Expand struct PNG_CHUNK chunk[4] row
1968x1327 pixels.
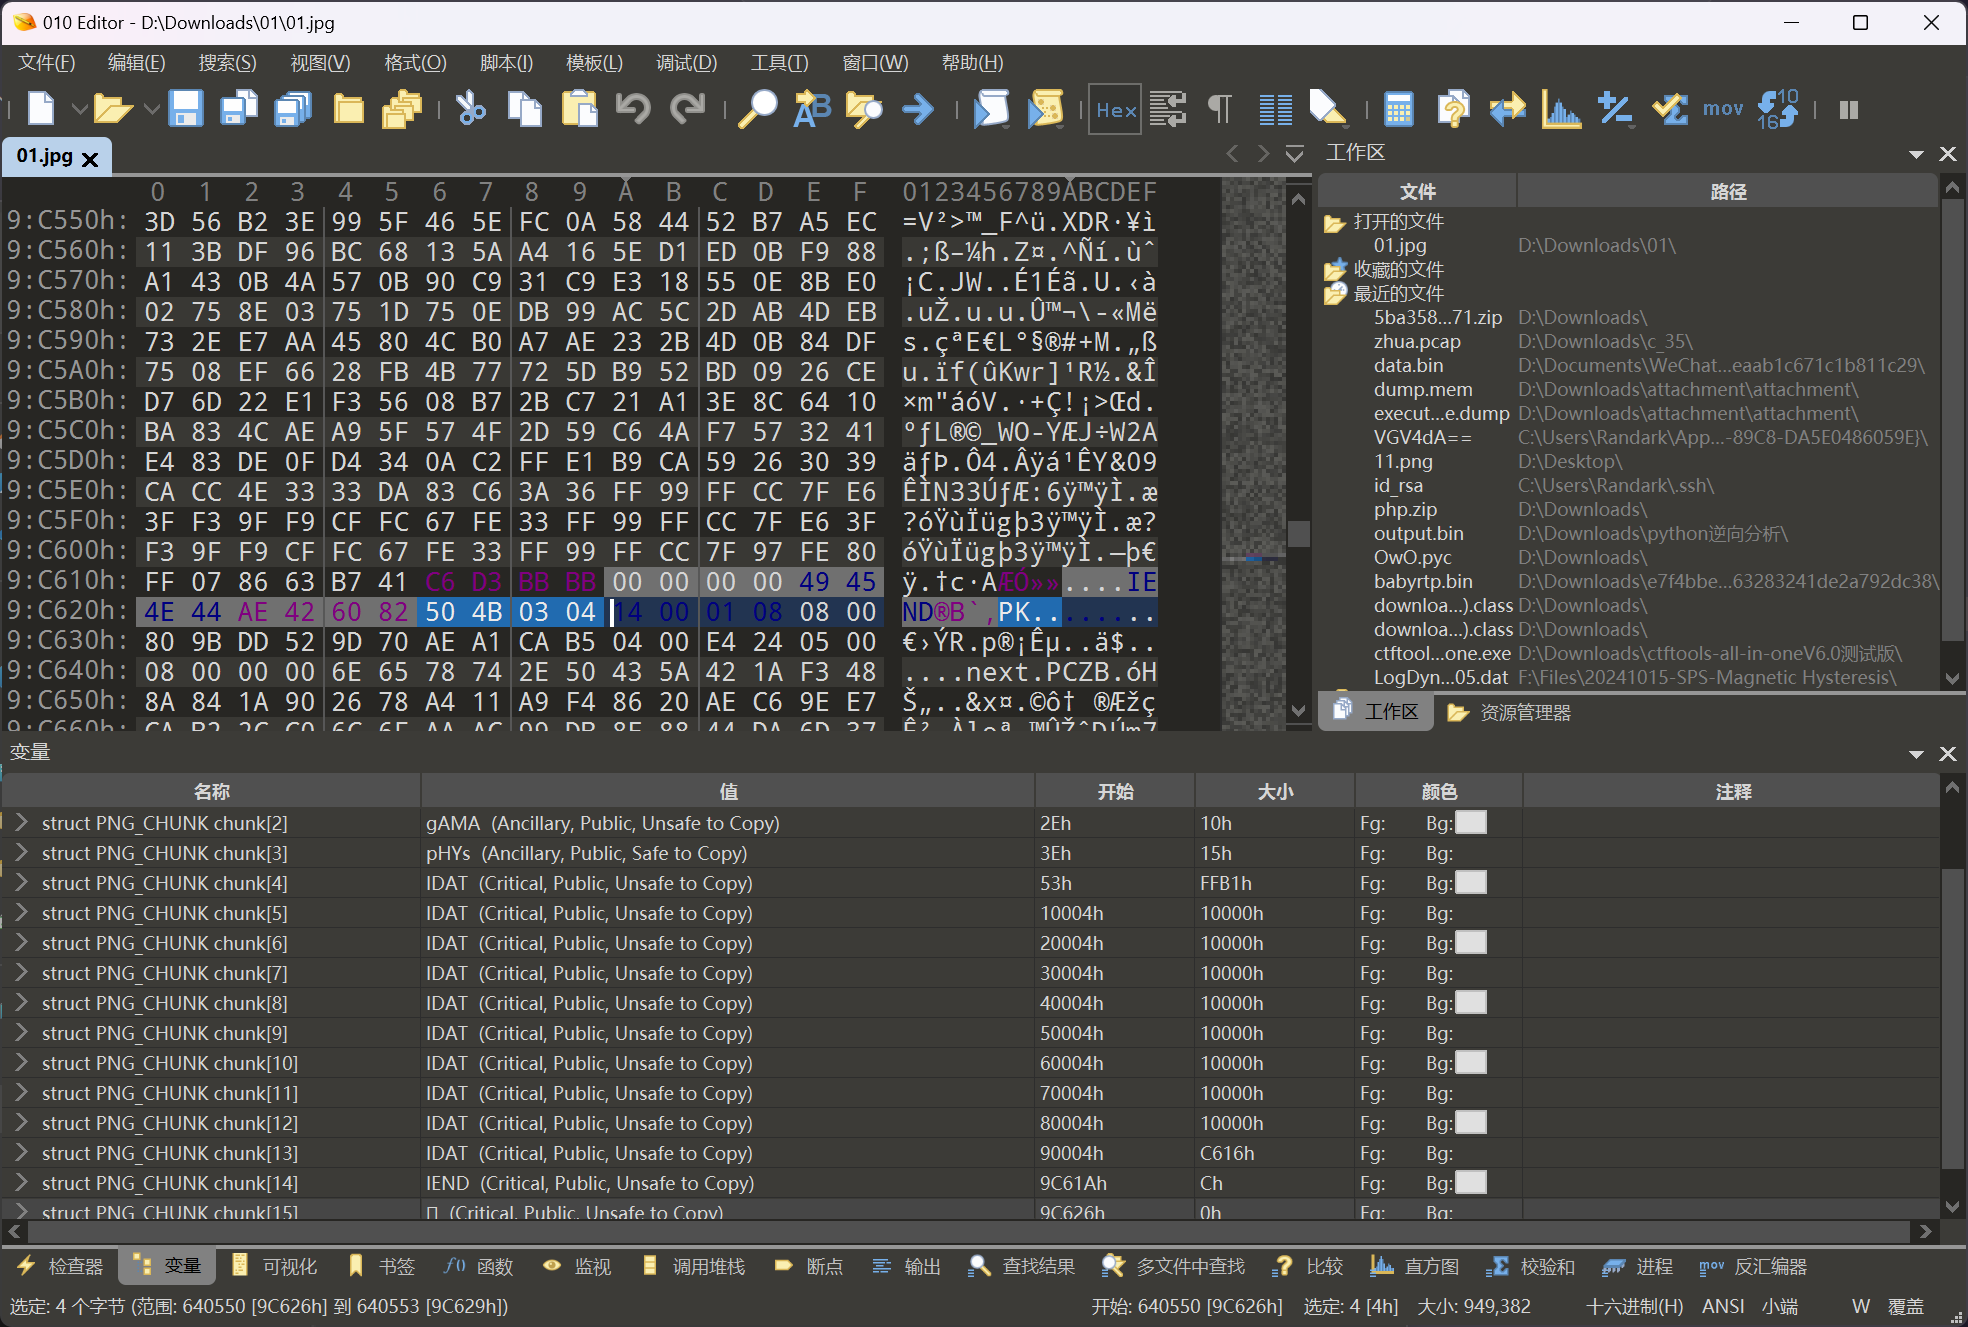[x=21, y=882]
